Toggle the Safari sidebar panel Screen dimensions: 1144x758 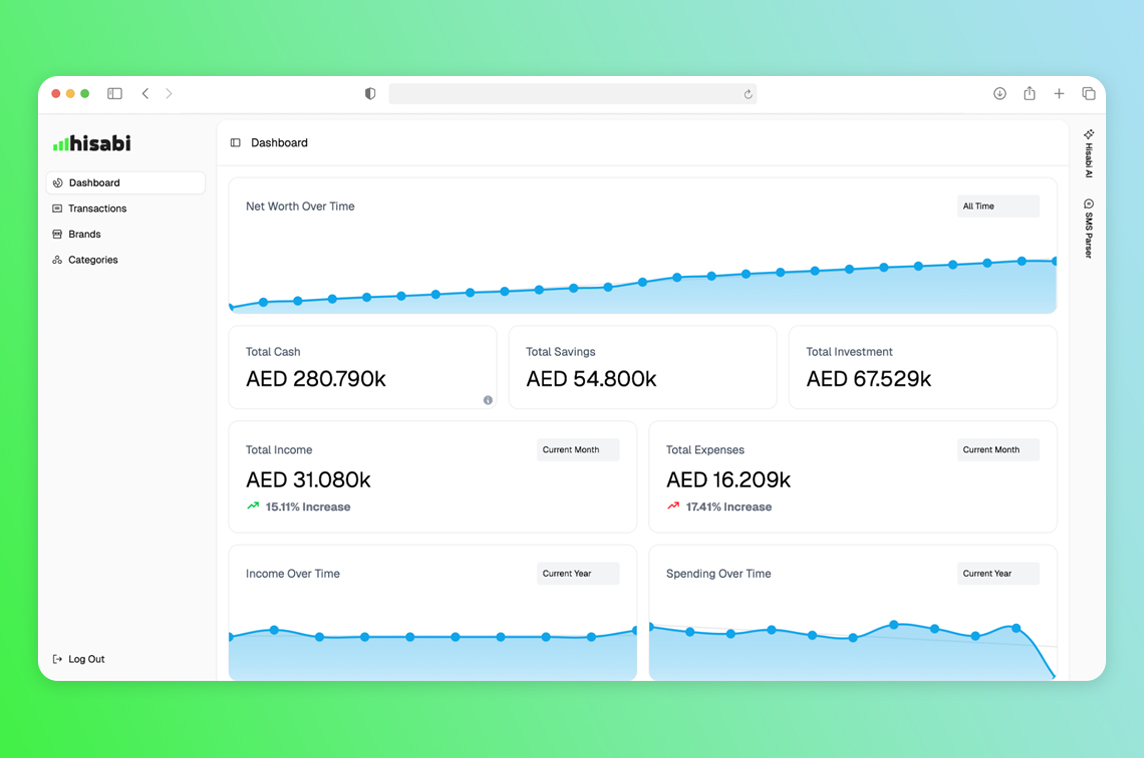pyautogui.click(x=115, y=94)
